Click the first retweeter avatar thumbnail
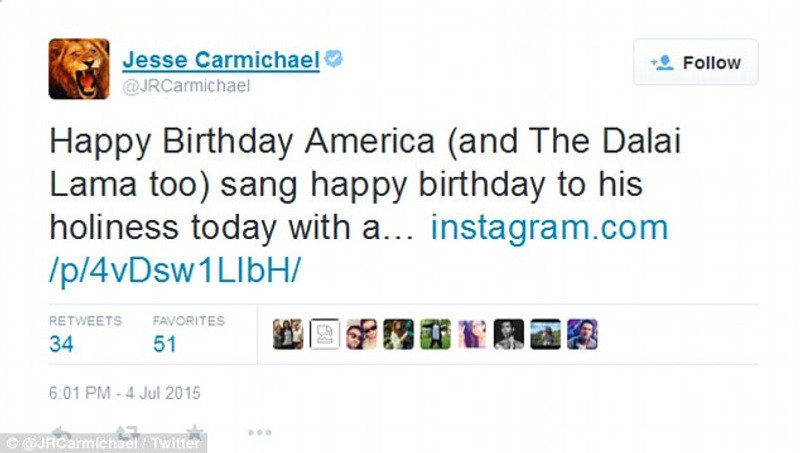Viewport: 800px width, 453px height. (288, 334)
